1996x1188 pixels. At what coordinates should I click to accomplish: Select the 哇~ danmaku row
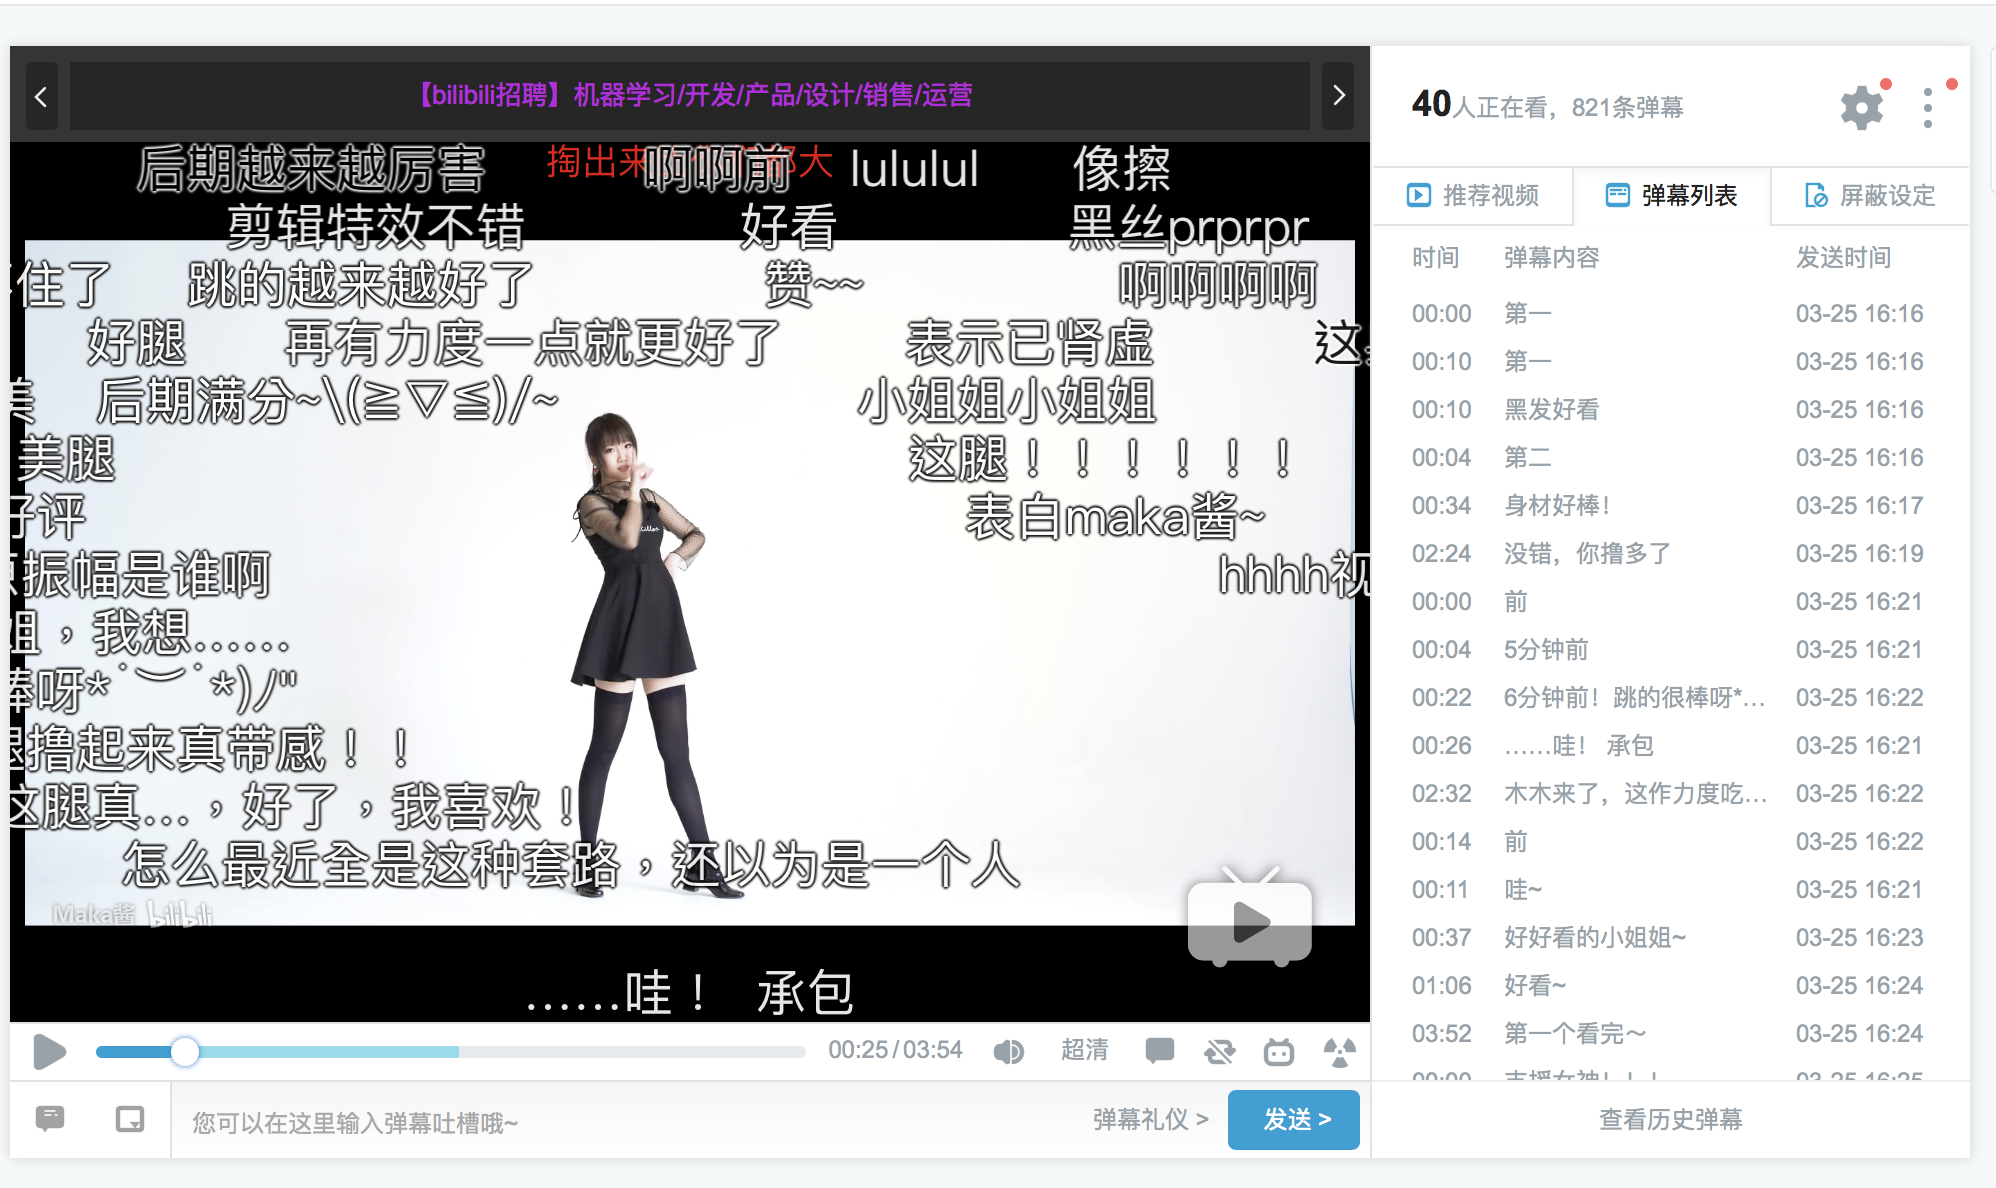tap(1670, 889)
